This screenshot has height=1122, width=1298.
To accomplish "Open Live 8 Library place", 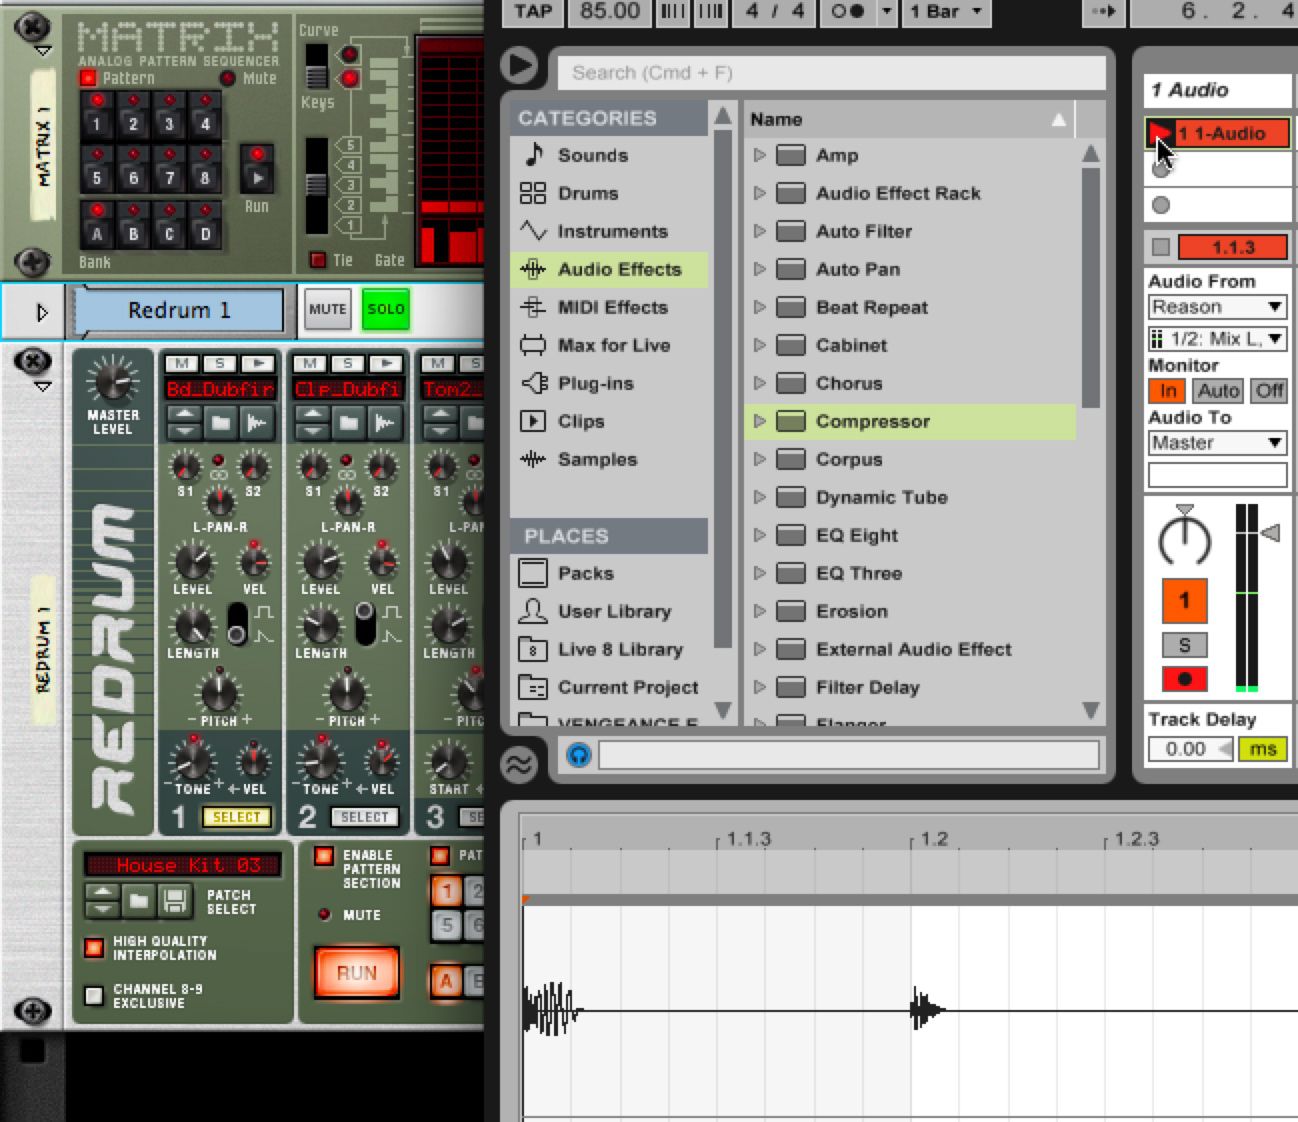I will [620, 649].
